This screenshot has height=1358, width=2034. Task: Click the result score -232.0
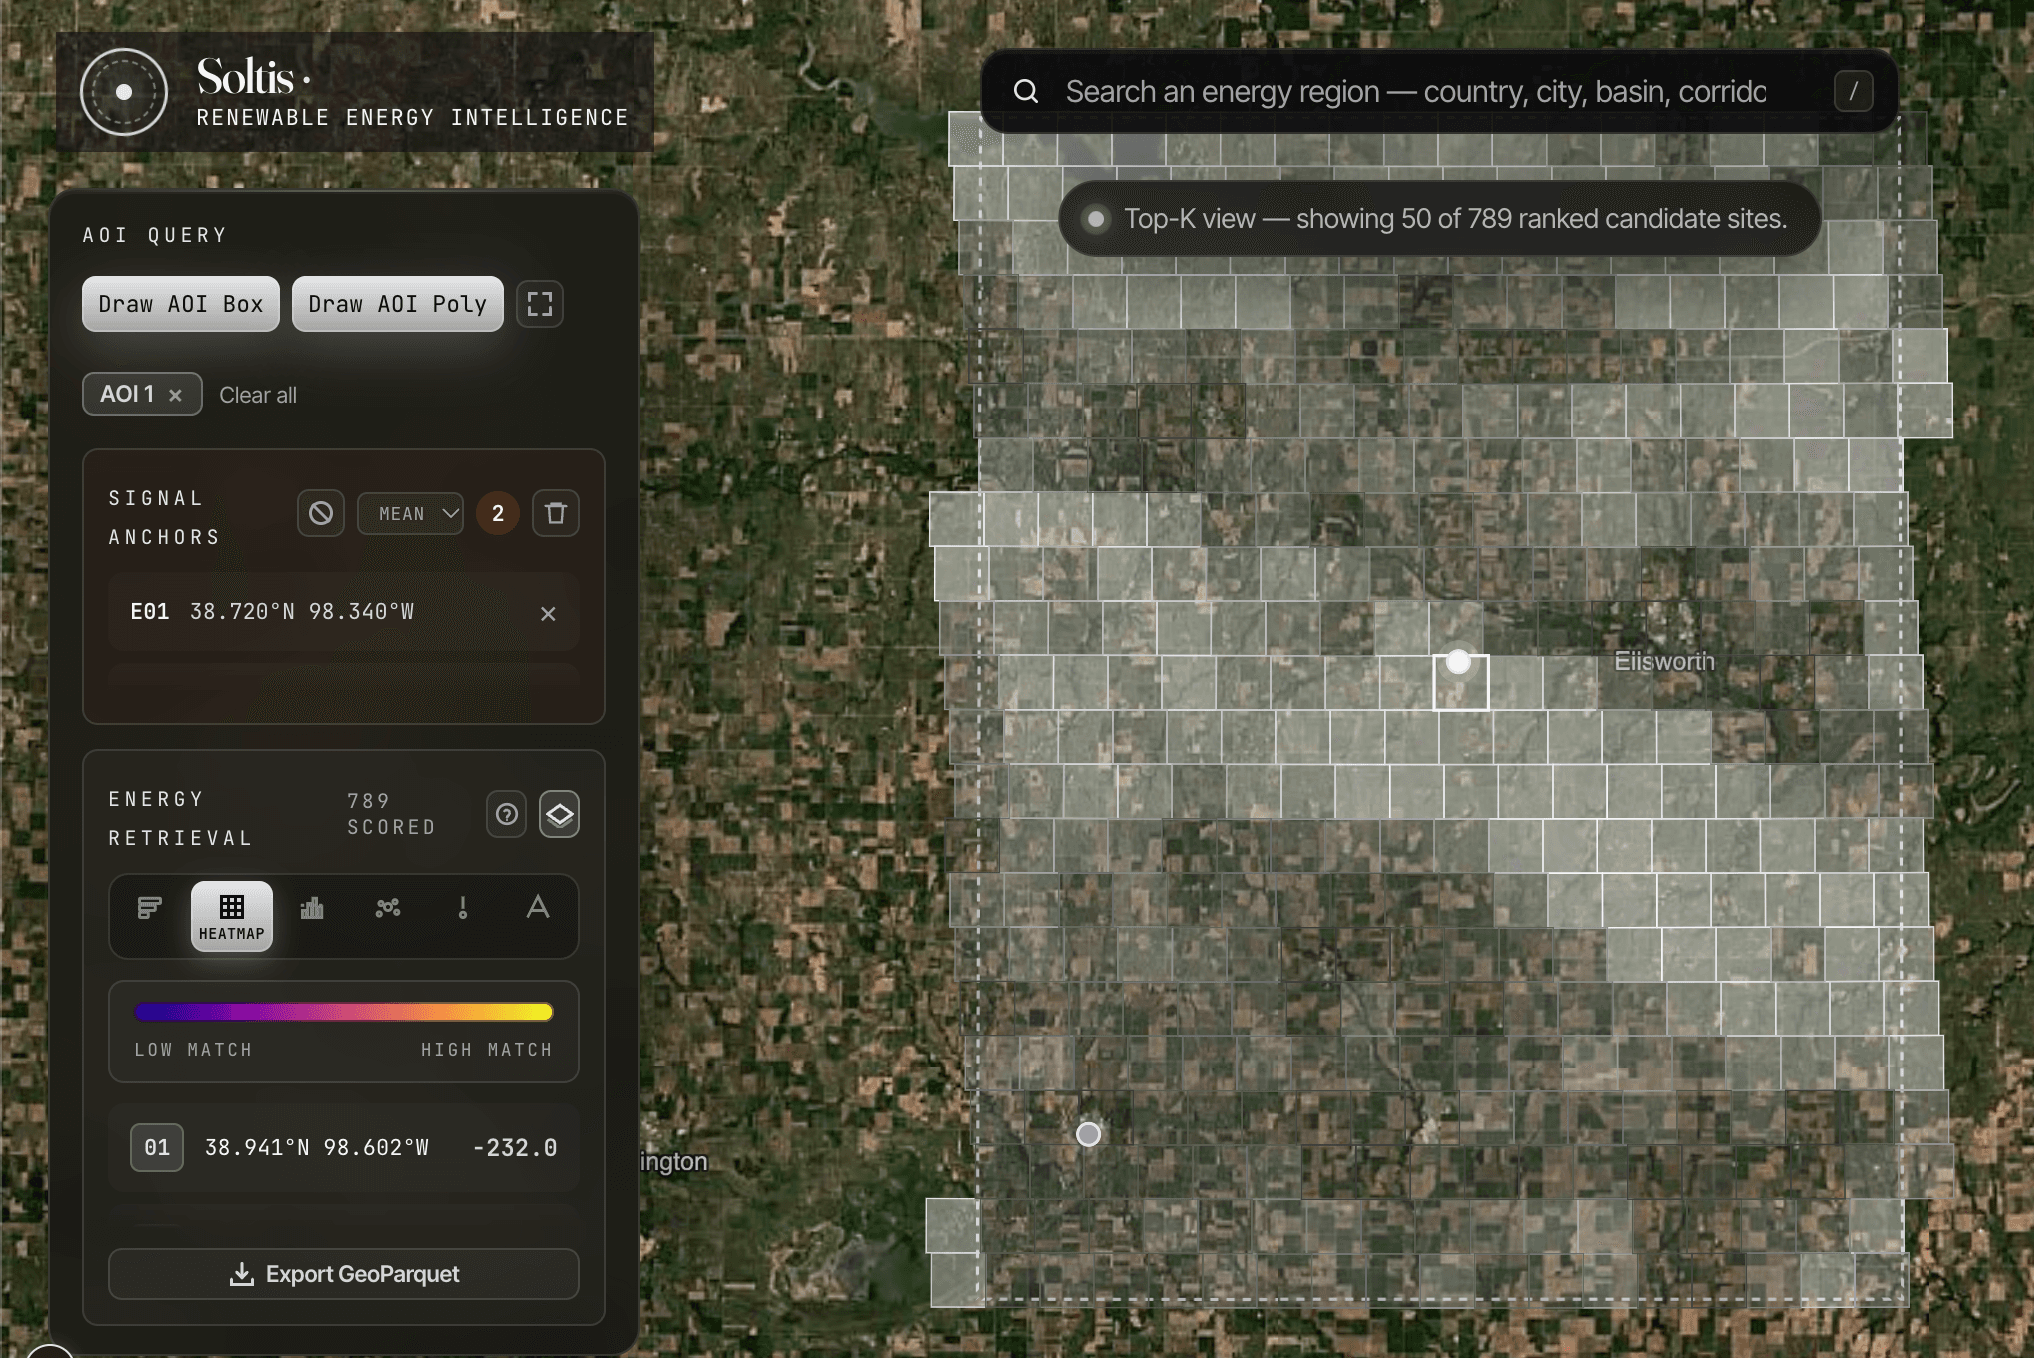click(515, 1147)
